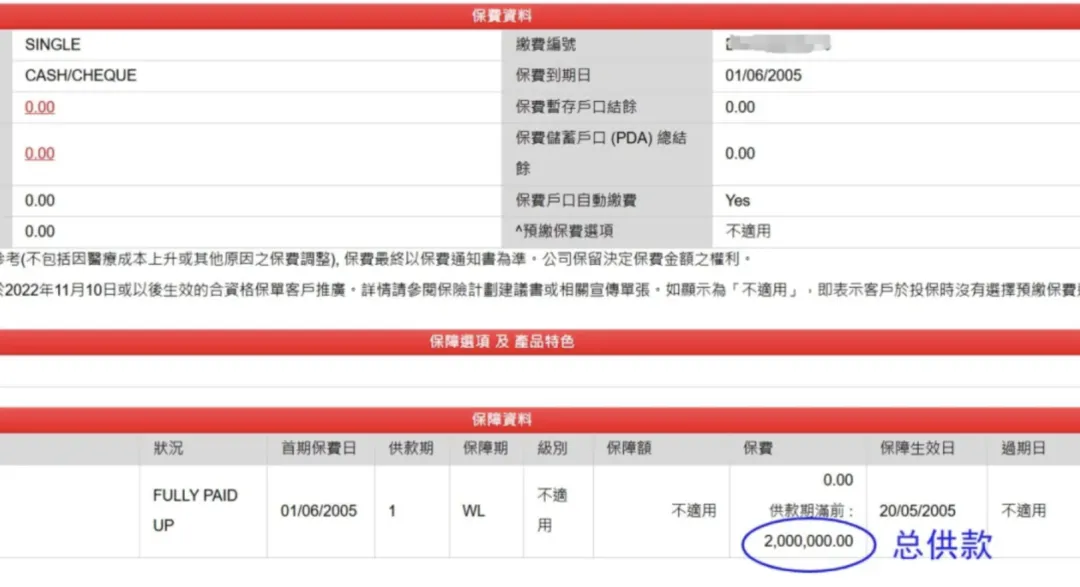This screenshot has height=587, width=1080.
Task: Click the blue 总供款 annotation text
Action: pos(942,544)
